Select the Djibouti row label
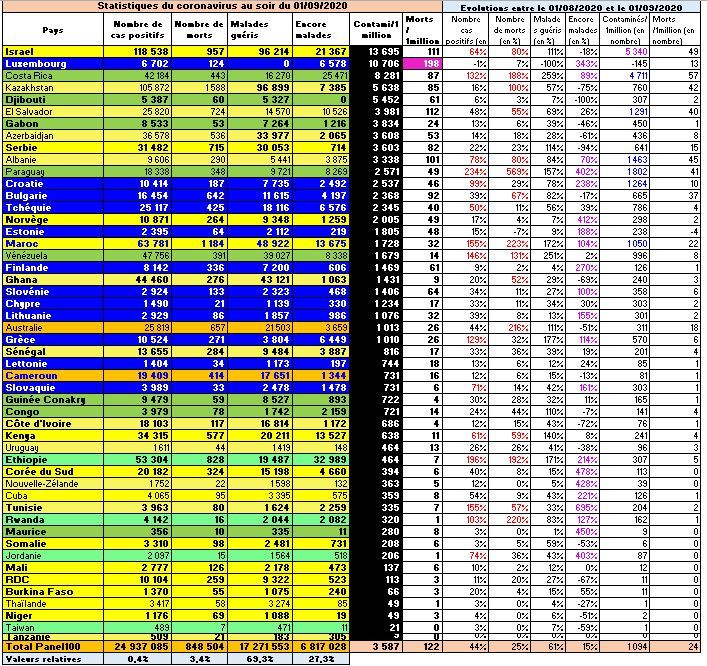 (53, 100)
